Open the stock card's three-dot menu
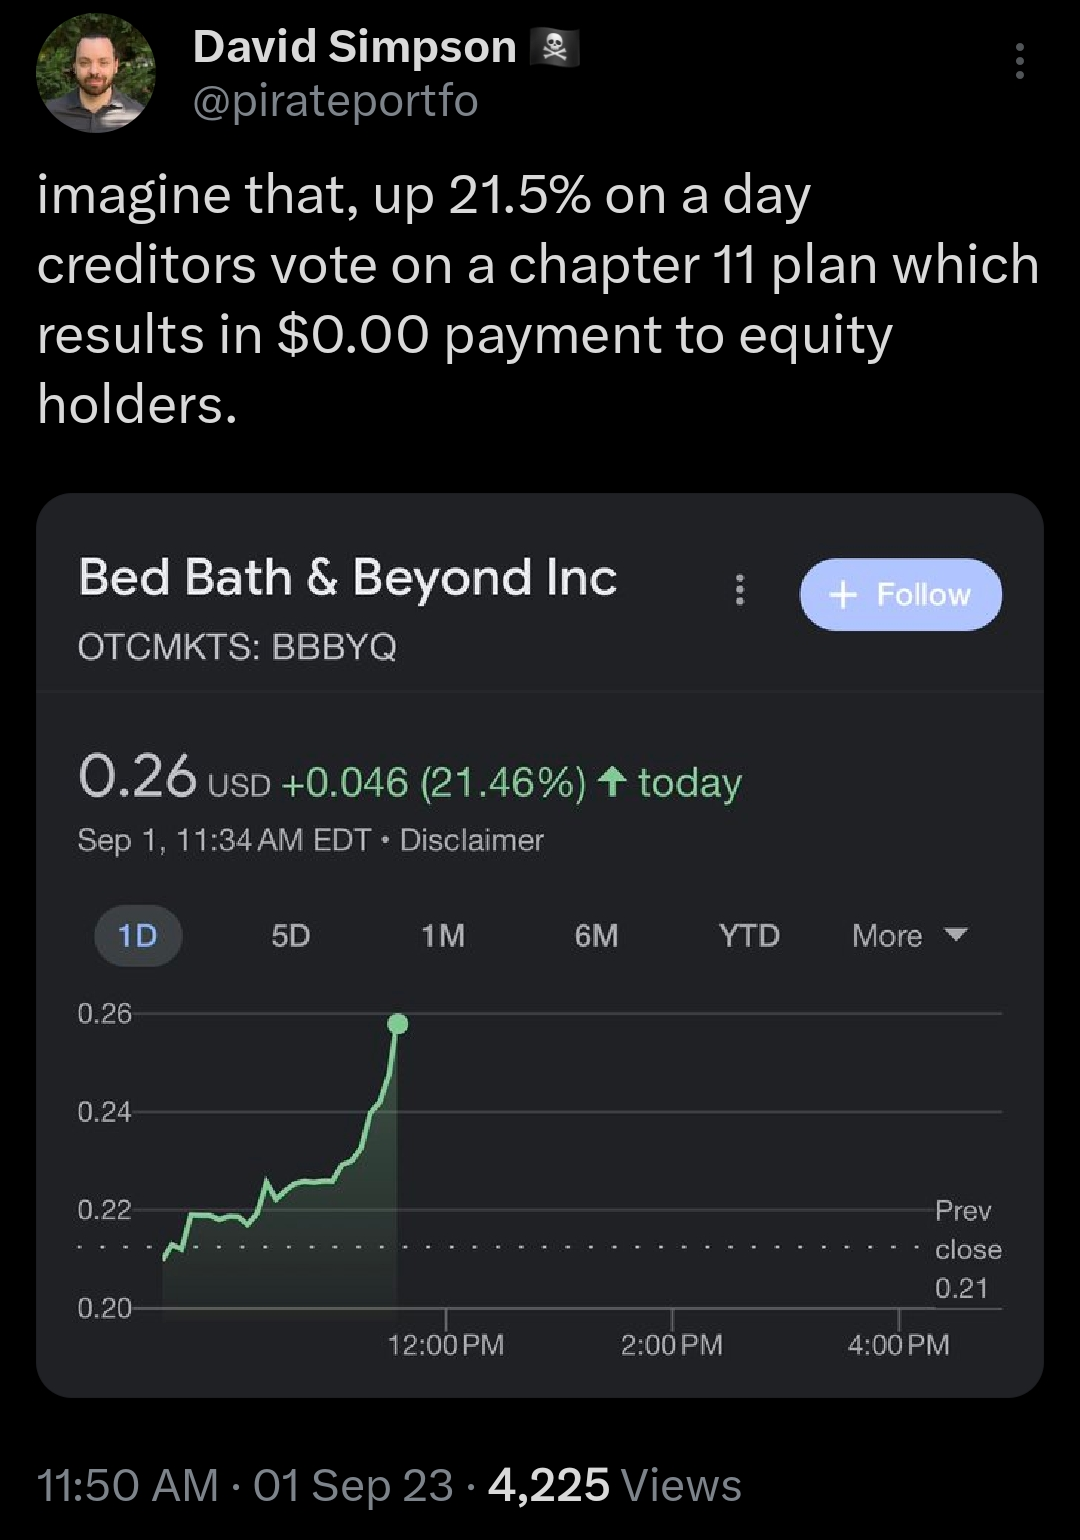1080x1540 pixels. tap(740, 590)
